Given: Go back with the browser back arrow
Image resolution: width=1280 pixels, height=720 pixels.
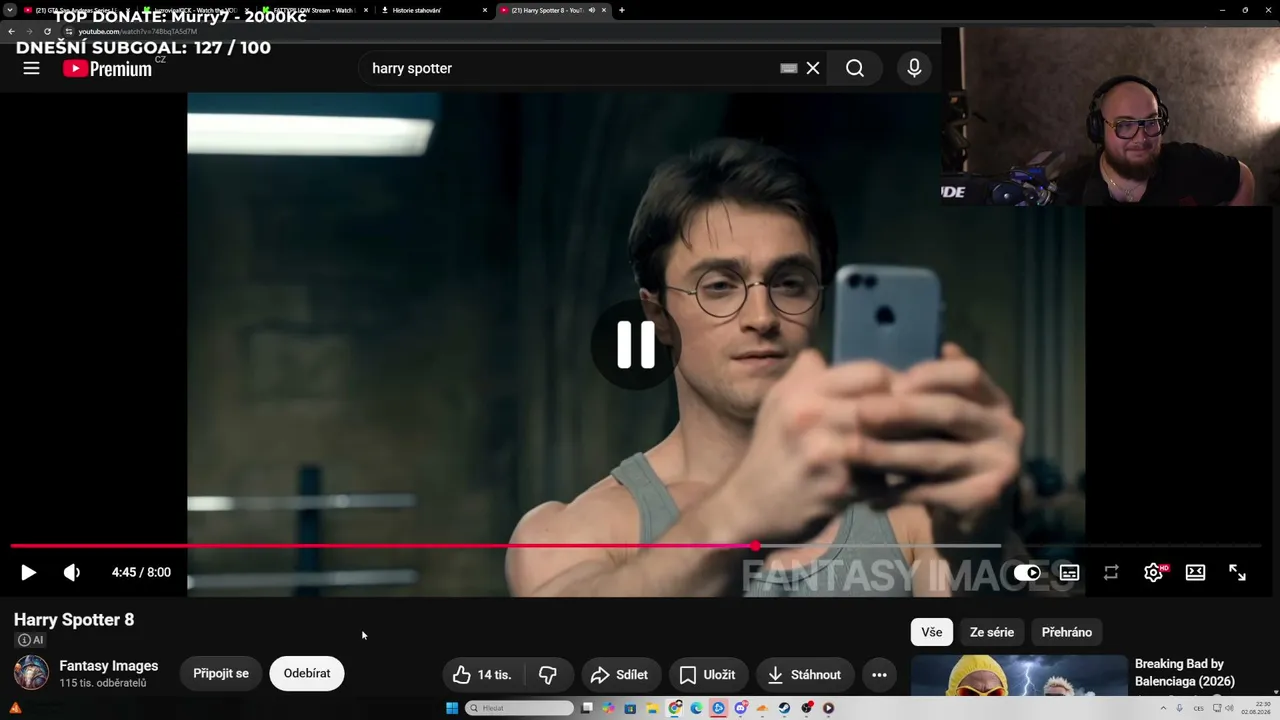Looking at the screenshot, I should pos(12,31).
